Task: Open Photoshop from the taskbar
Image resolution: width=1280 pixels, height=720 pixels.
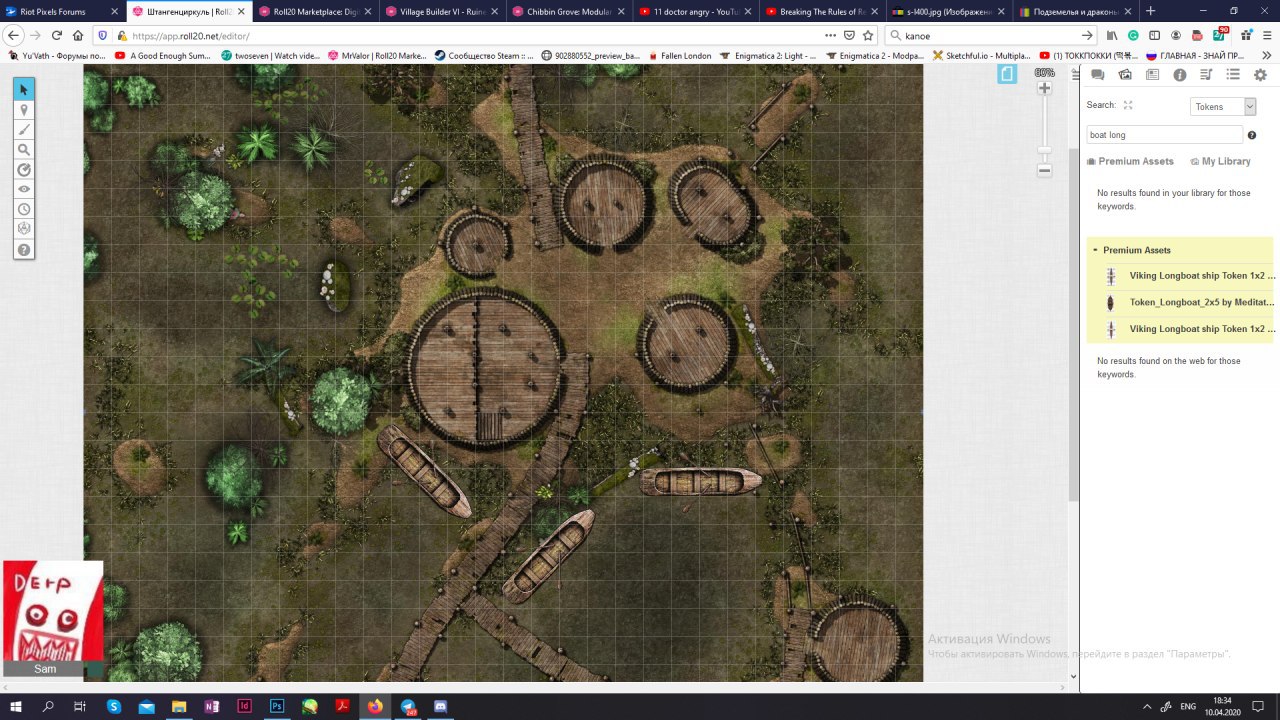Action: click(277, 706)
